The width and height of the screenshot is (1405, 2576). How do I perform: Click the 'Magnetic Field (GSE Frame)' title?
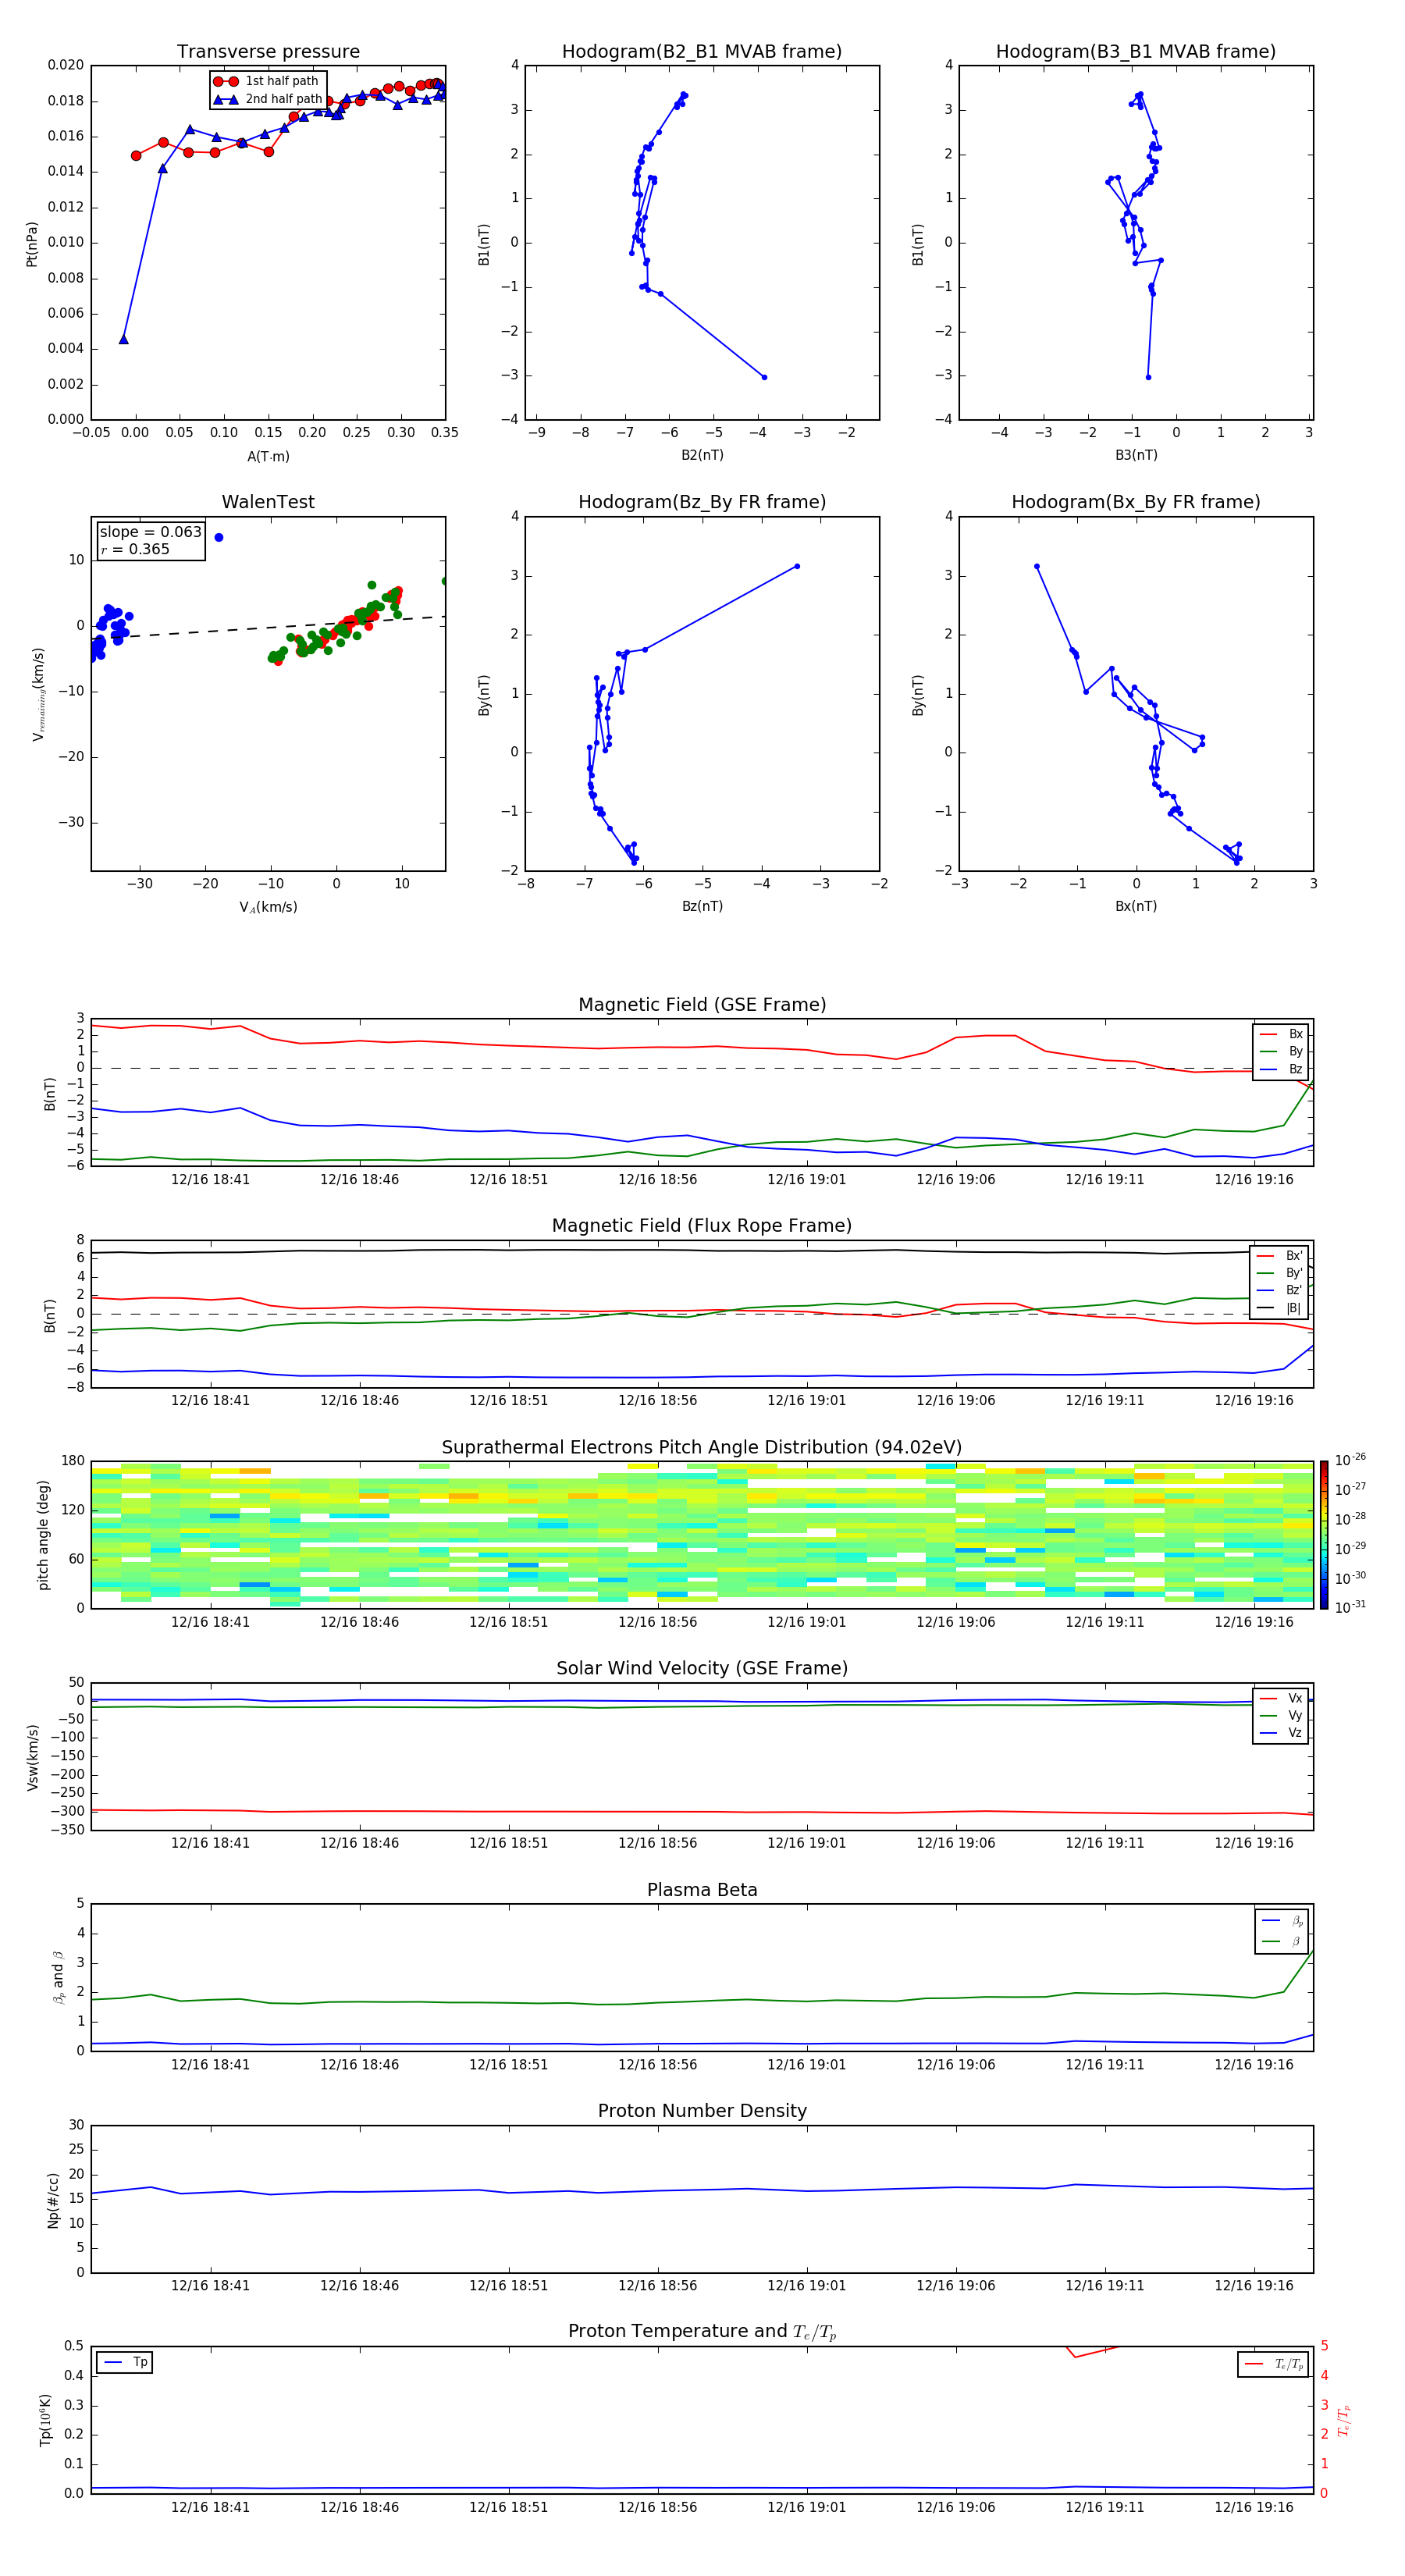(x=702, y=1005)
